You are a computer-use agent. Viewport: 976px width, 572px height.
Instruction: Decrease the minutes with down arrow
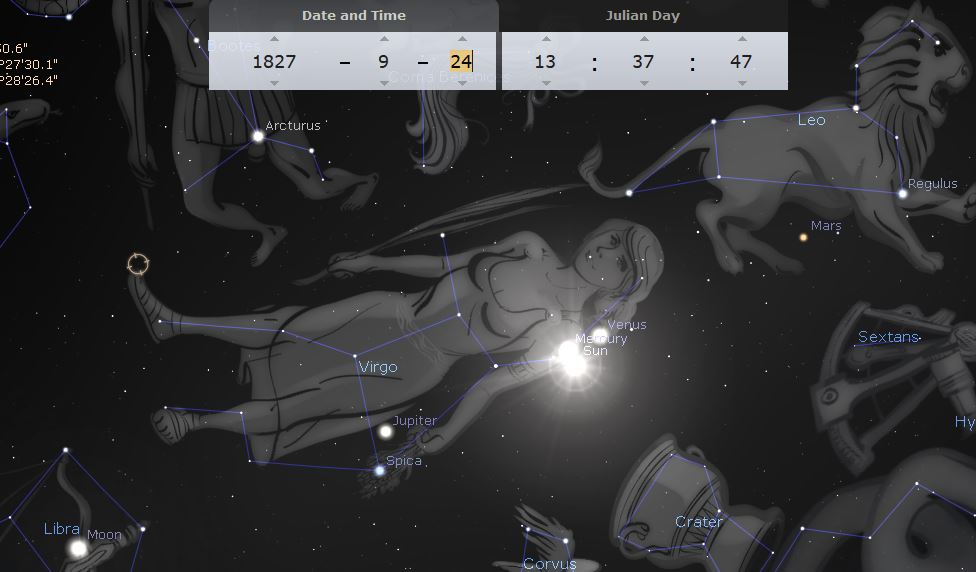pos(644,83)
